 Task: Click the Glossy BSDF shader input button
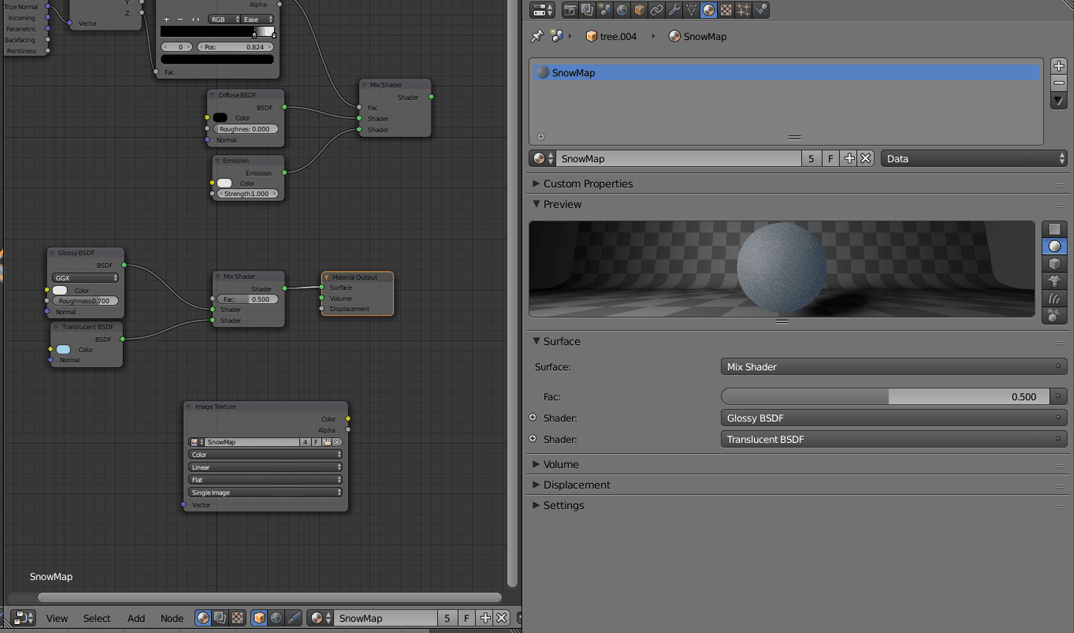click(x=893, y=418)
